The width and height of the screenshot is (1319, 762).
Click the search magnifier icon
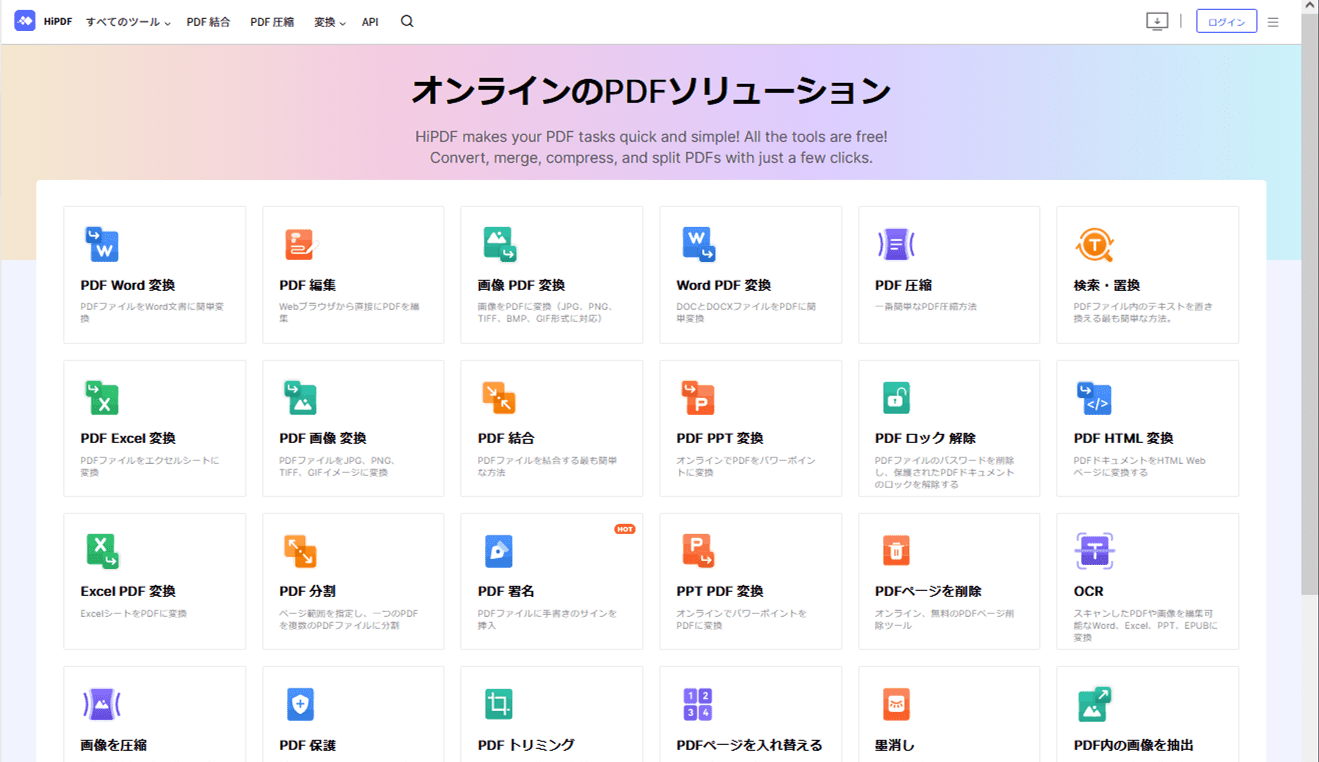point(407,21)
